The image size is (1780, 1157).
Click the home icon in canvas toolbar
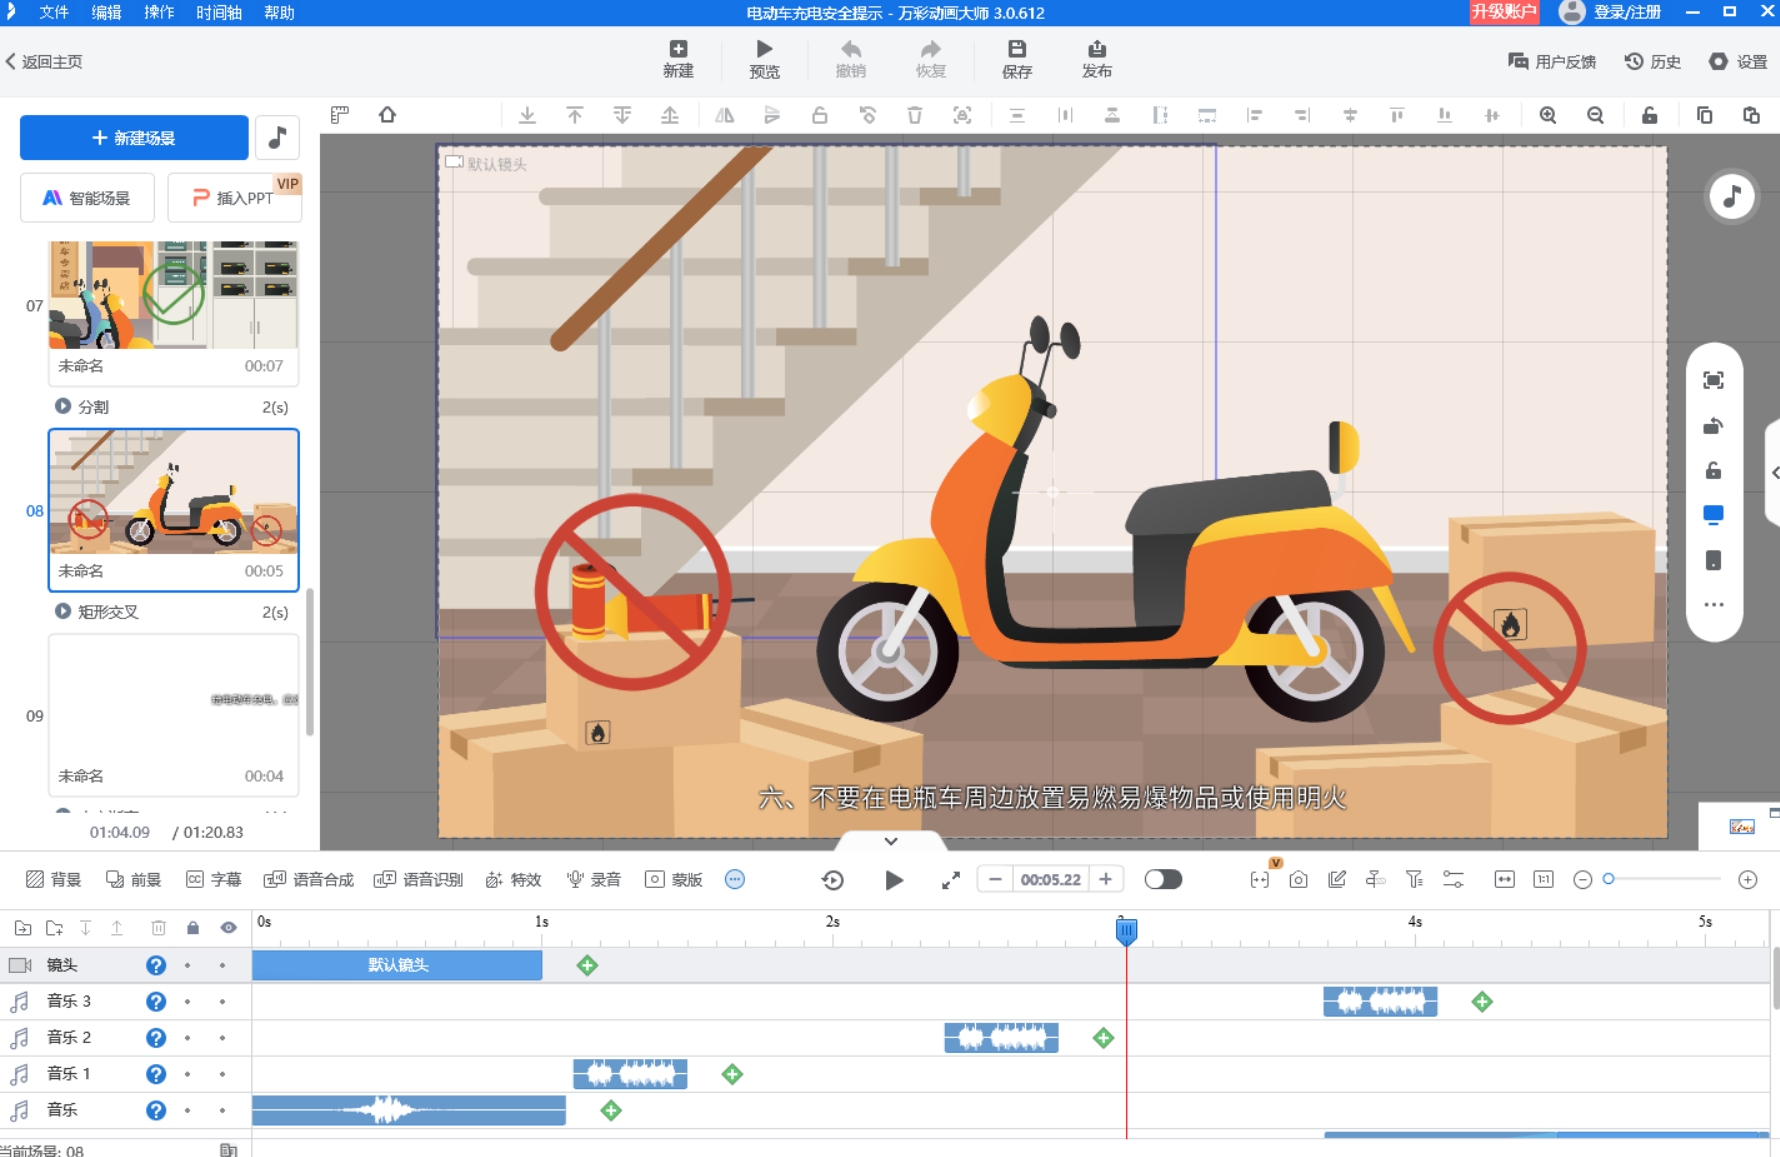(387, 115)
